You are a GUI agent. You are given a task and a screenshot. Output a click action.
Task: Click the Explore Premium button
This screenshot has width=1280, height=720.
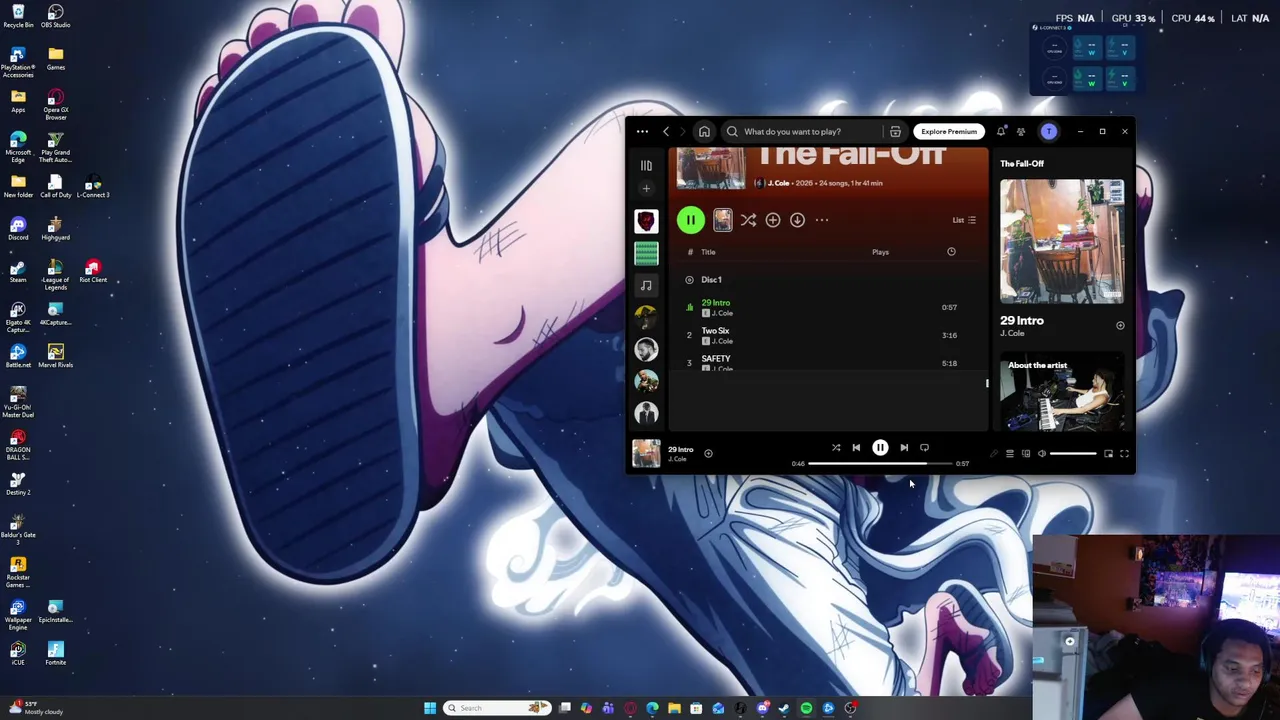pos(949,131)
